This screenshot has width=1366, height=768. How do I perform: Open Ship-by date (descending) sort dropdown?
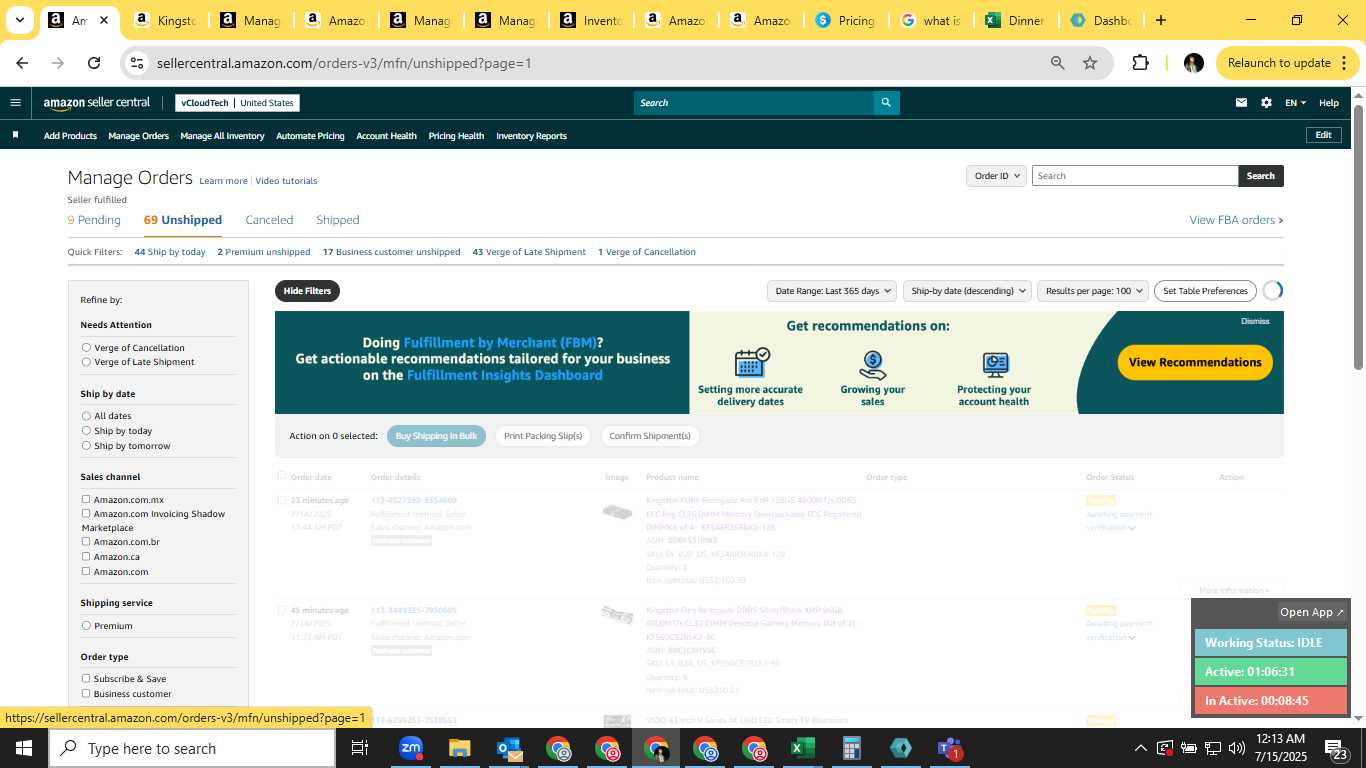967,291
